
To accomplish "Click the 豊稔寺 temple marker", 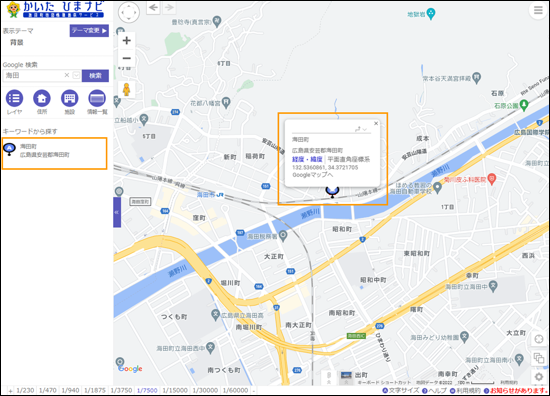I will (x=217, y=21).
